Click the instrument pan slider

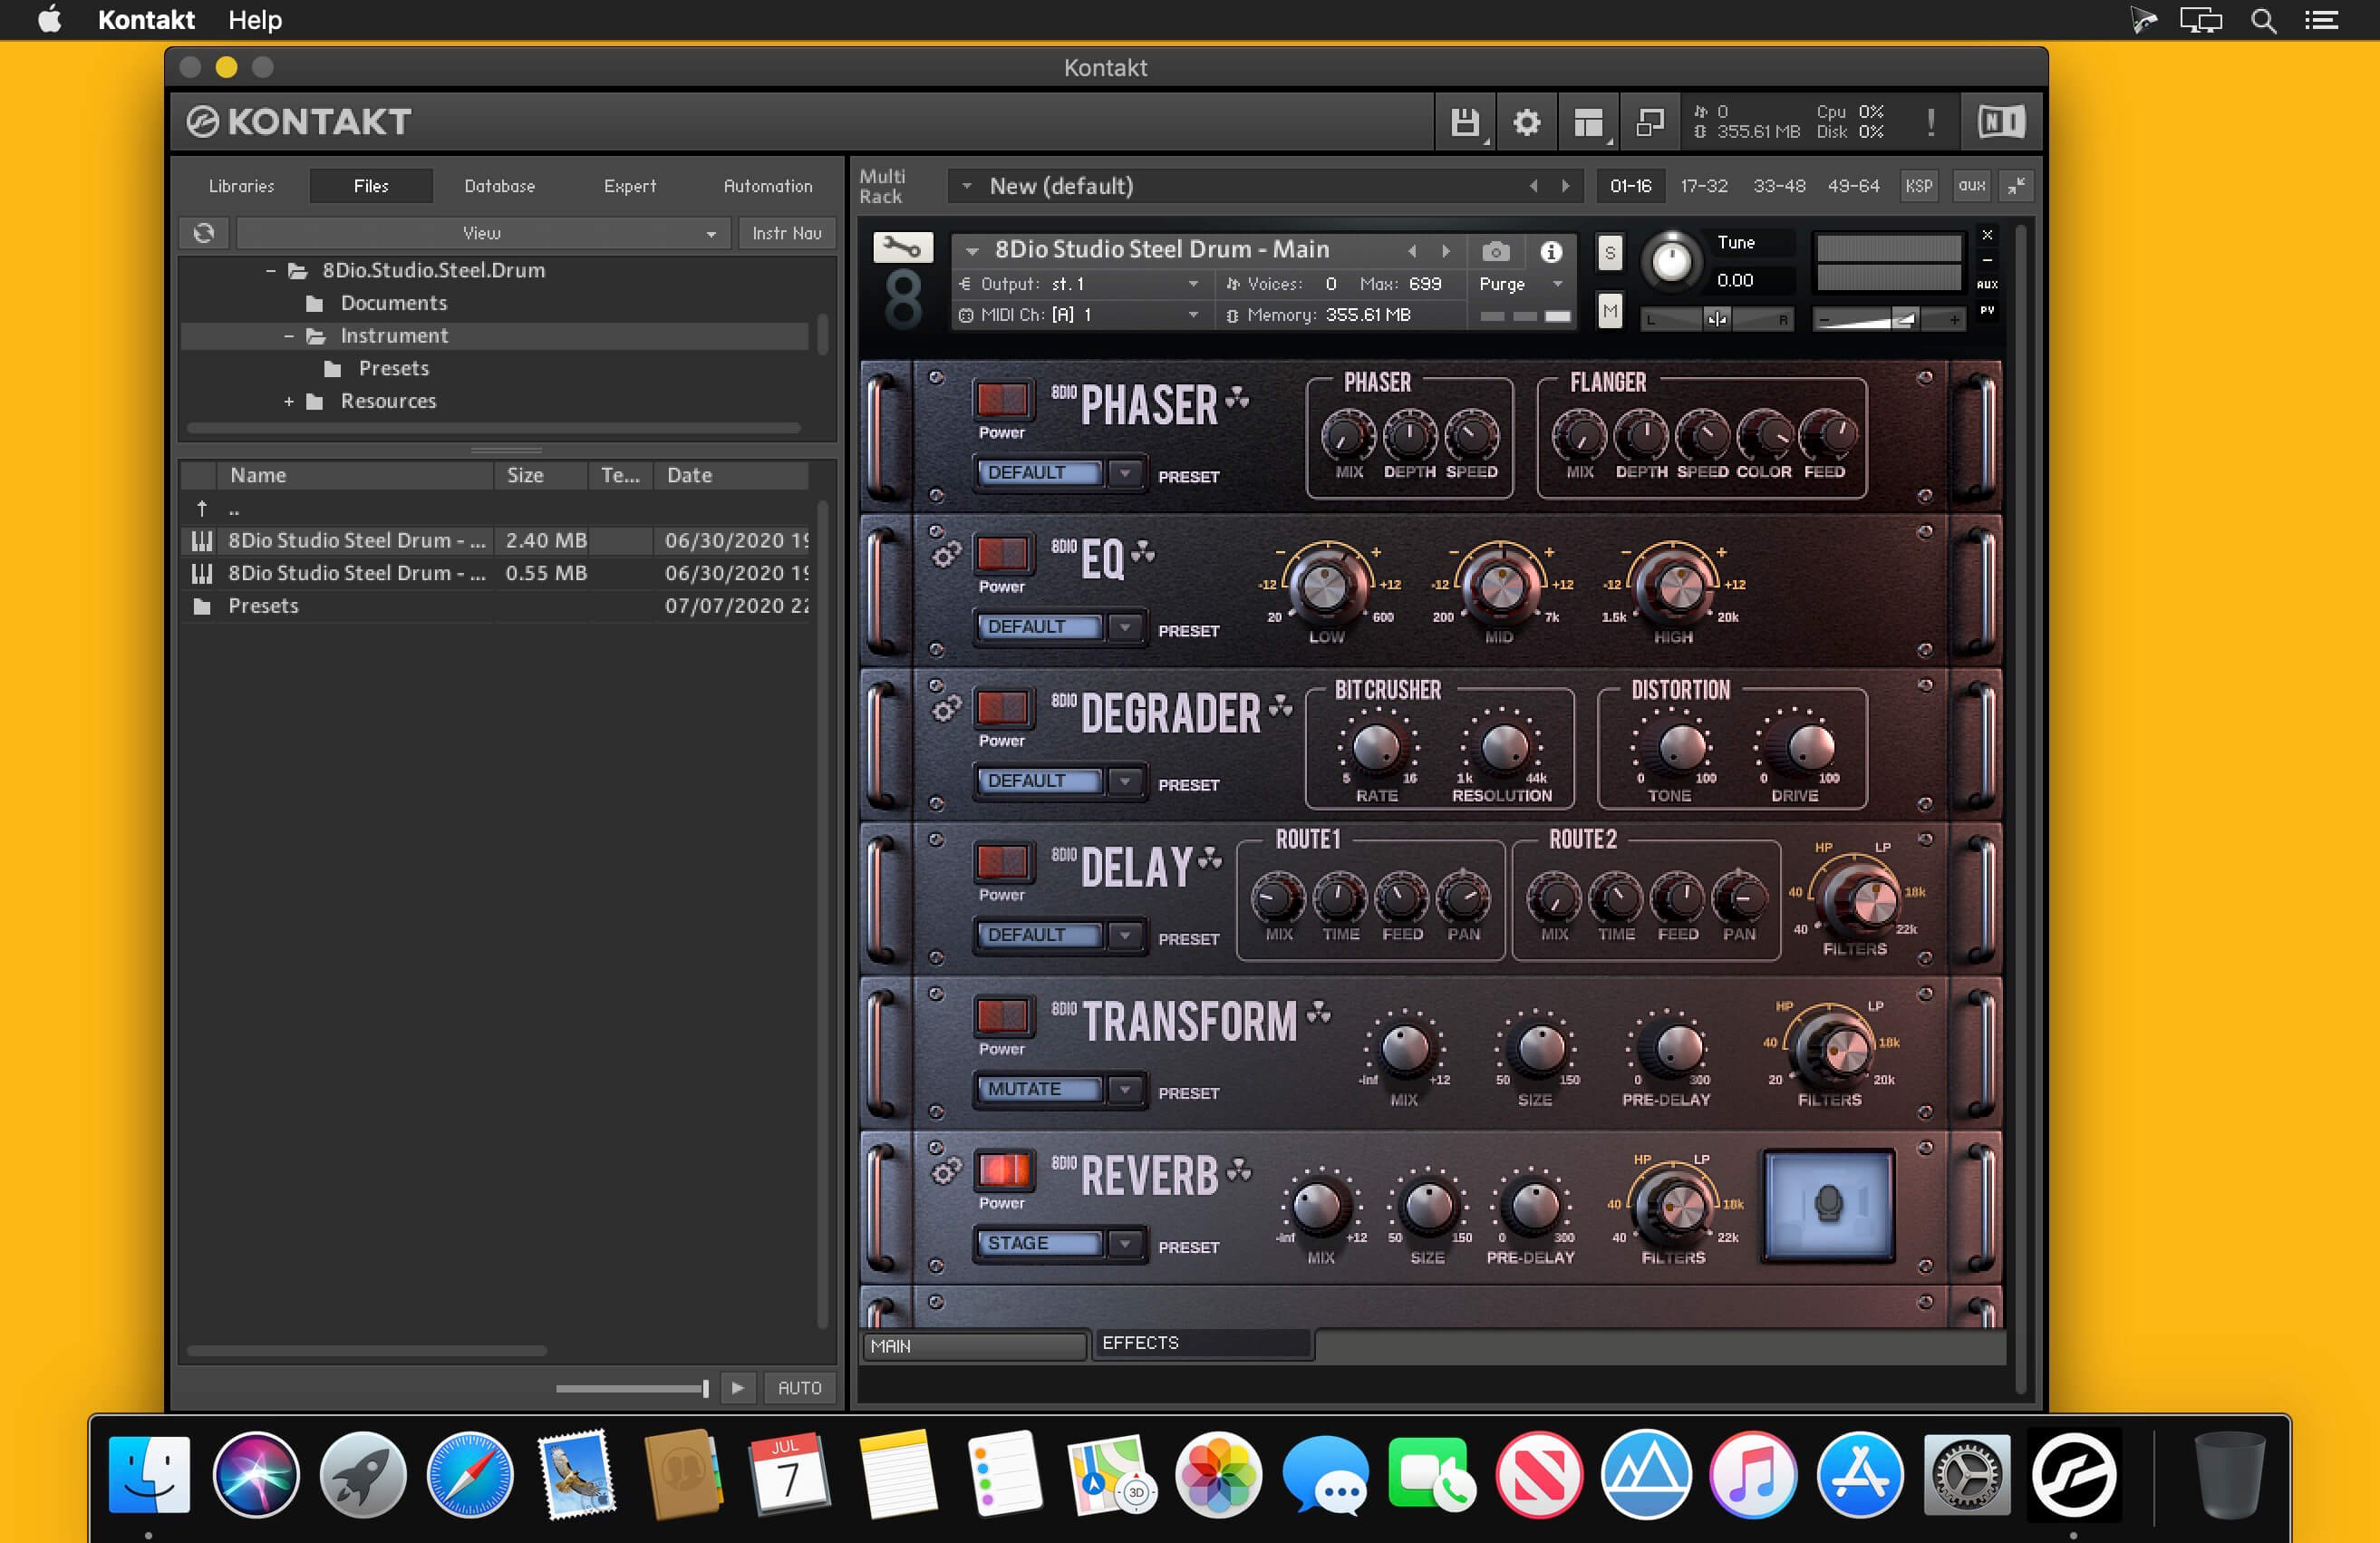tap(1716, 319)
